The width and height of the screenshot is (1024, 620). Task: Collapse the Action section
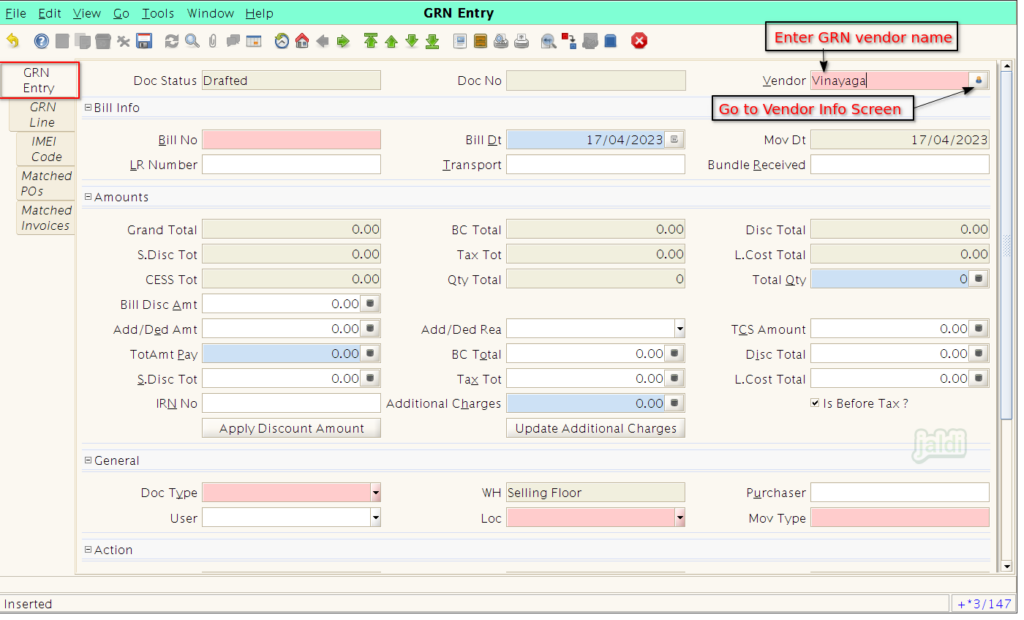pos(88,550)
